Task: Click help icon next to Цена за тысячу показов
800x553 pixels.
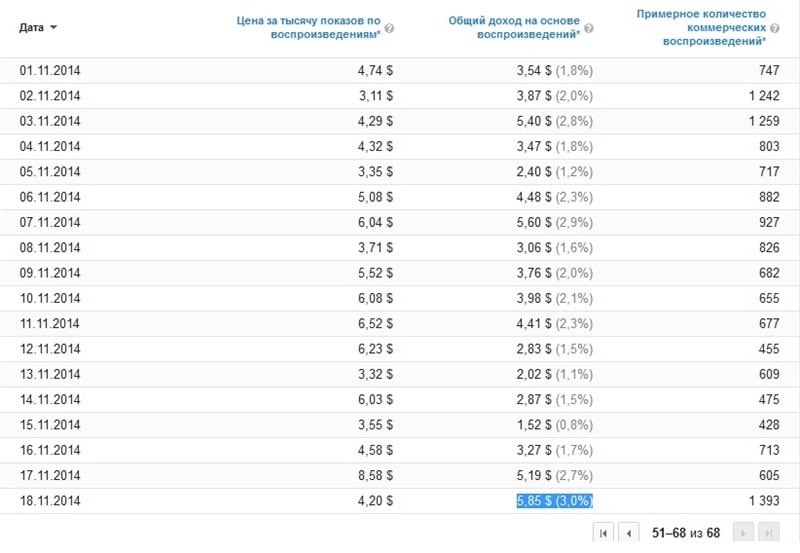Action: (389, 29)
